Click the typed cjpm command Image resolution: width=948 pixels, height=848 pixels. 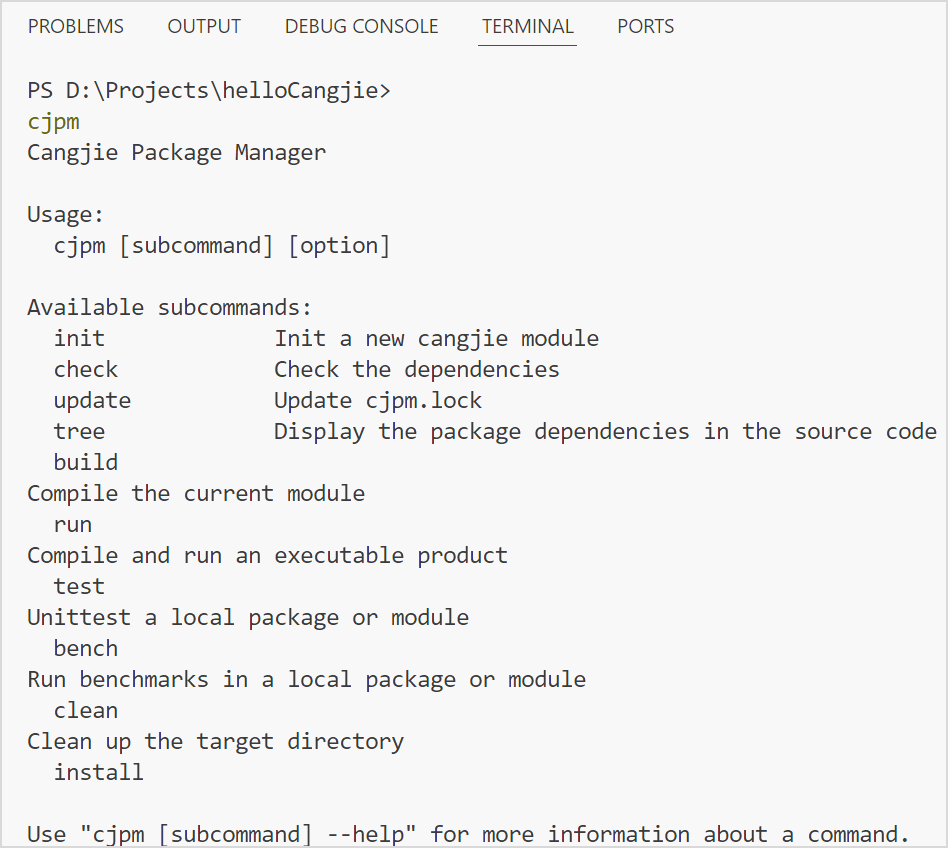pos(53,122)
